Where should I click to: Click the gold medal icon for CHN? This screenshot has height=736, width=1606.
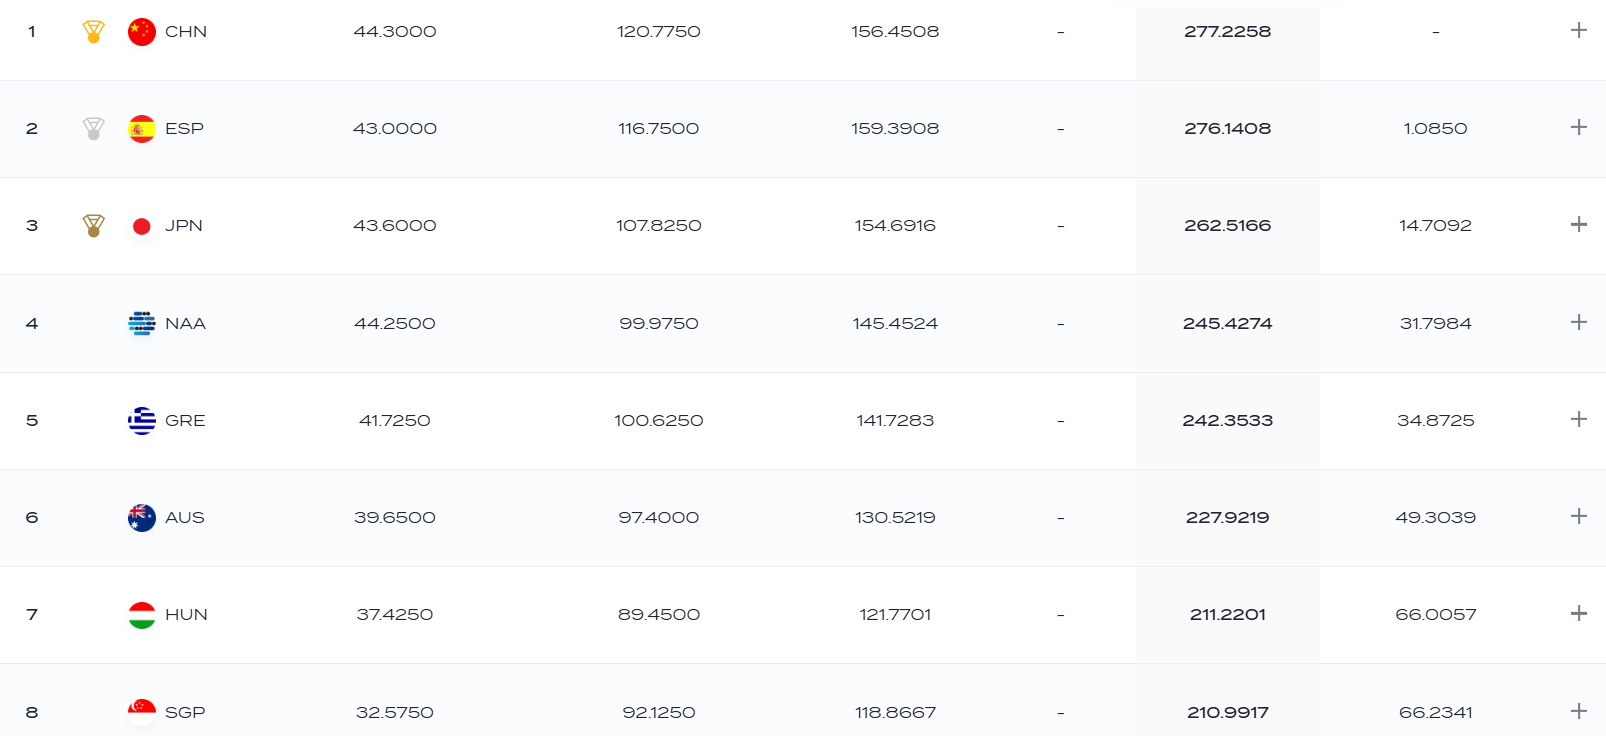[x=94, y=32]
